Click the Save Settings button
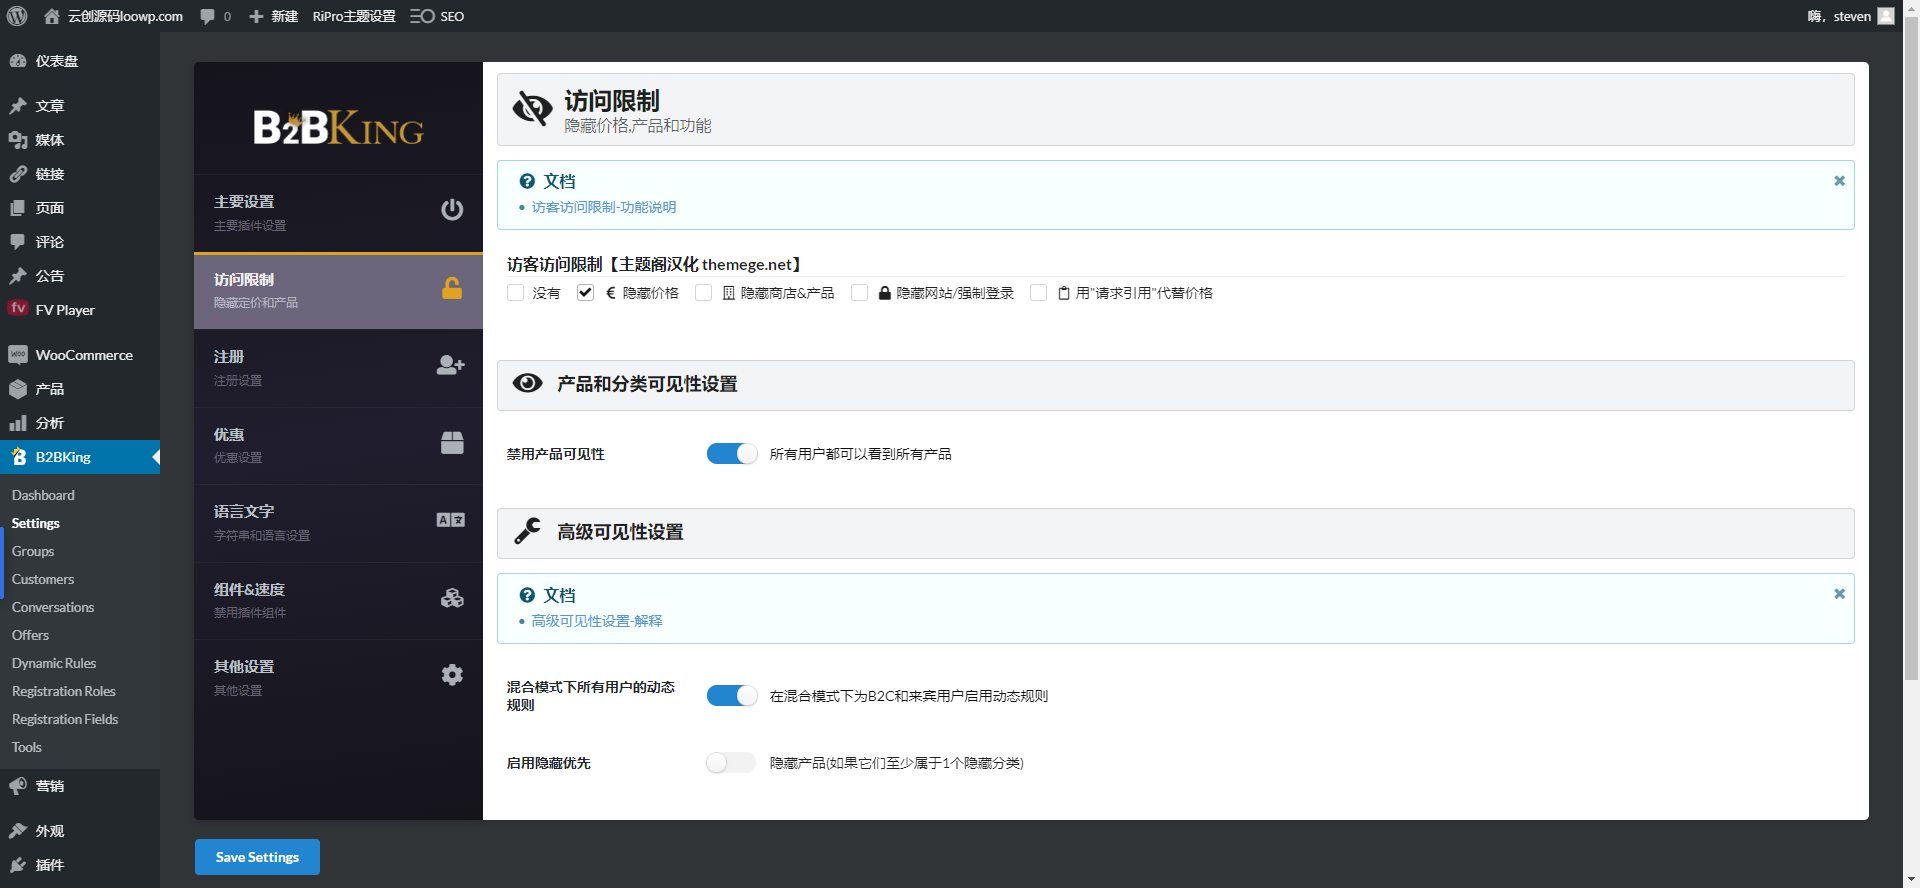This screenshot has width=1920, height=888. click(x=257, y=857)
